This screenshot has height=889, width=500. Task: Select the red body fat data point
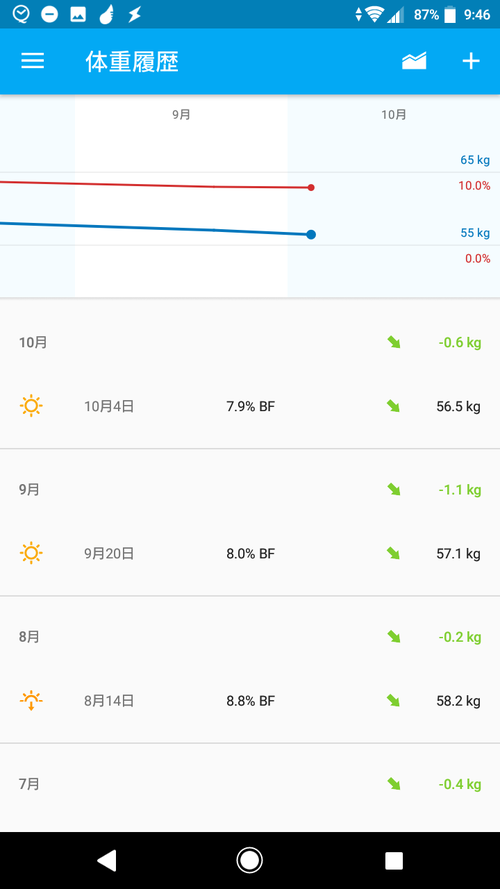point(311,188)
